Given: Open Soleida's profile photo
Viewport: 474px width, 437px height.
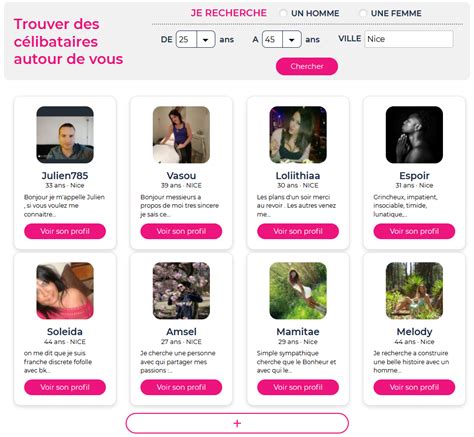Looking at the screenshot, I should point(65,291).
